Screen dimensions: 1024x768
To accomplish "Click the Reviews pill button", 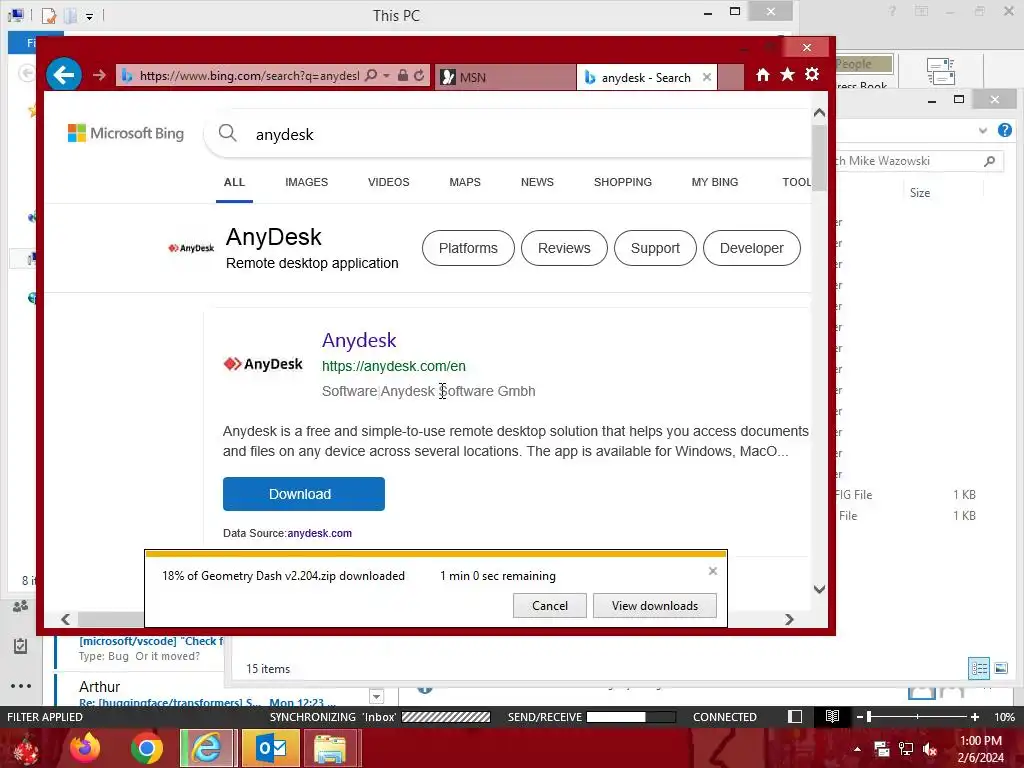I will tap(564, 248).
